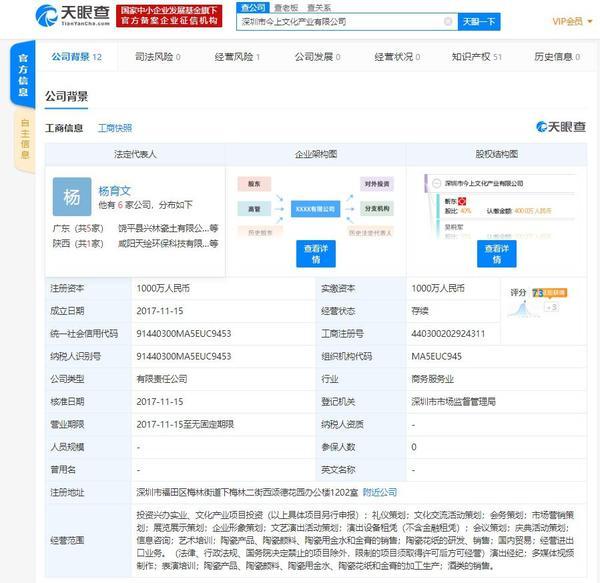The width and height of the screenshot is (600, 583).
Task: Select unified credit code 91440300MA5EUC9453
Action: [x=184, y=334]
